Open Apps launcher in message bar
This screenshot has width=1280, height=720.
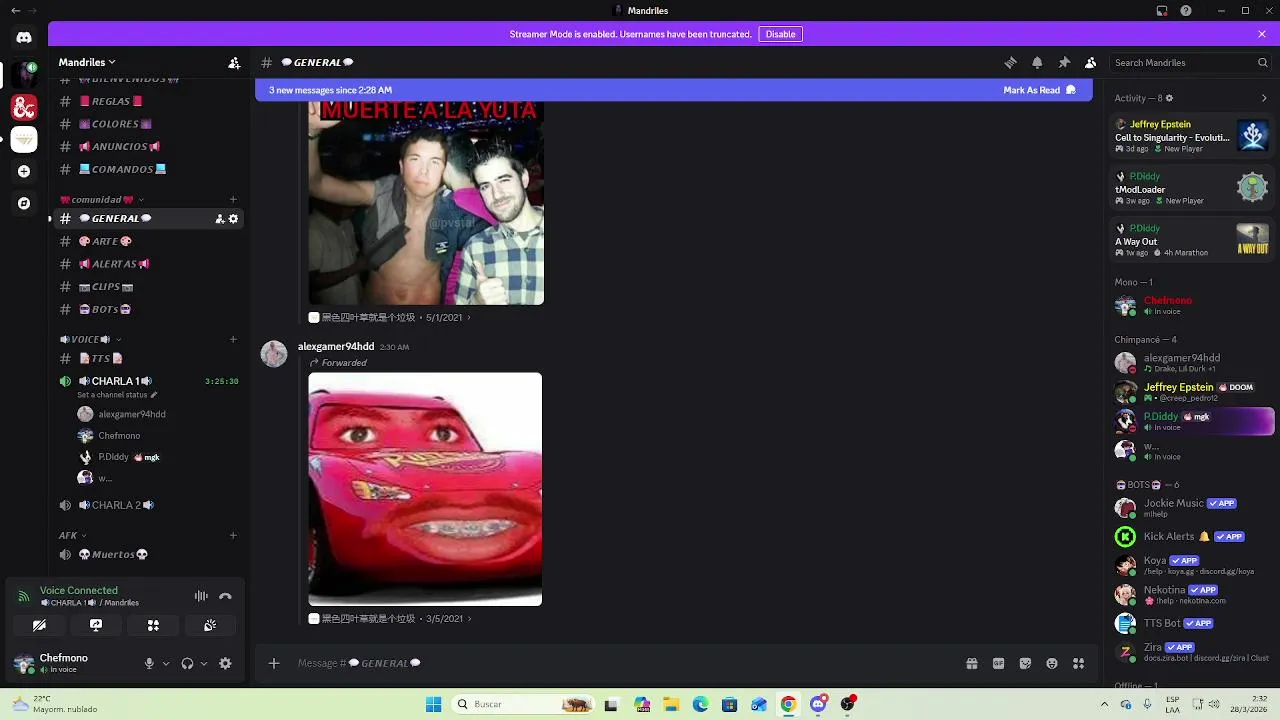pyautogui.click(x=1078, y=663)
